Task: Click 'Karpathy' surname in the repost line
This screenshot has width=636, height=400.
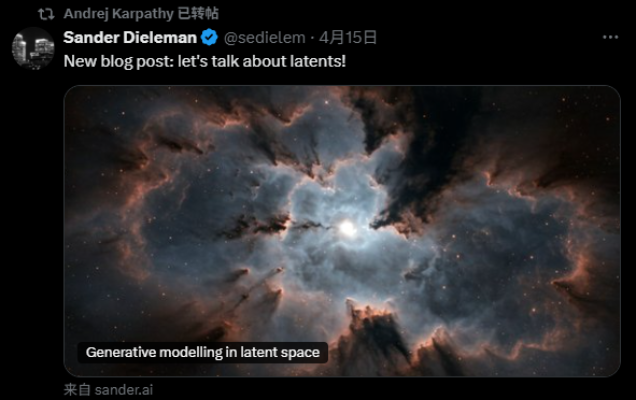Action: [x=143, y=14]
